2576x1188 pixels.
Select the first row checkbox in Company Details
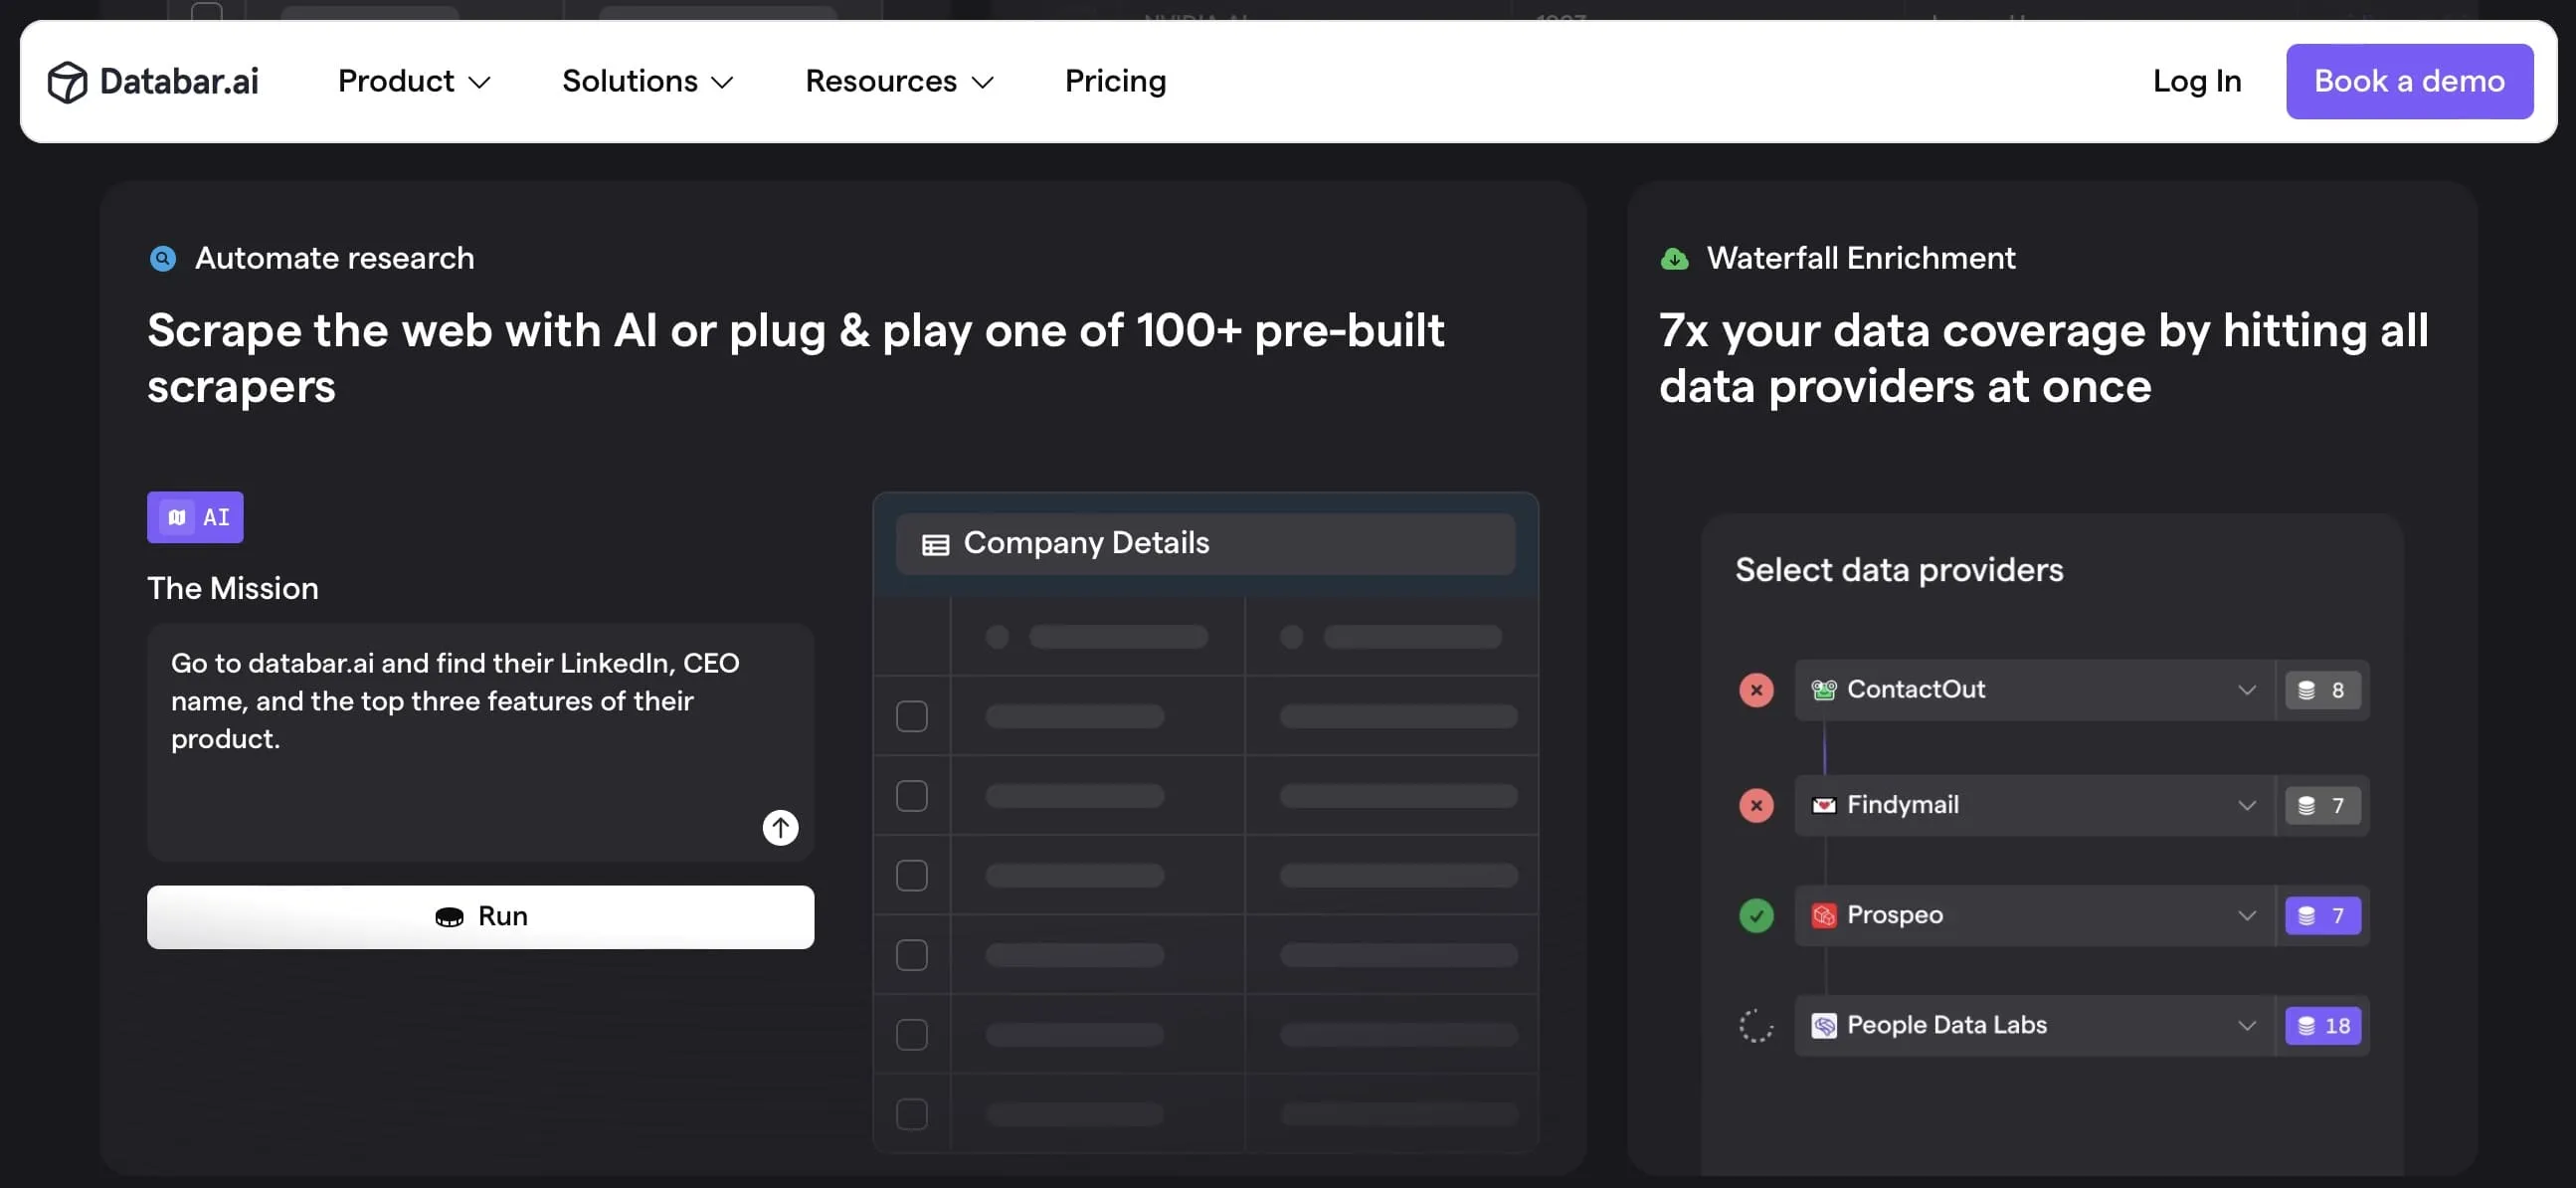[911, 715]
